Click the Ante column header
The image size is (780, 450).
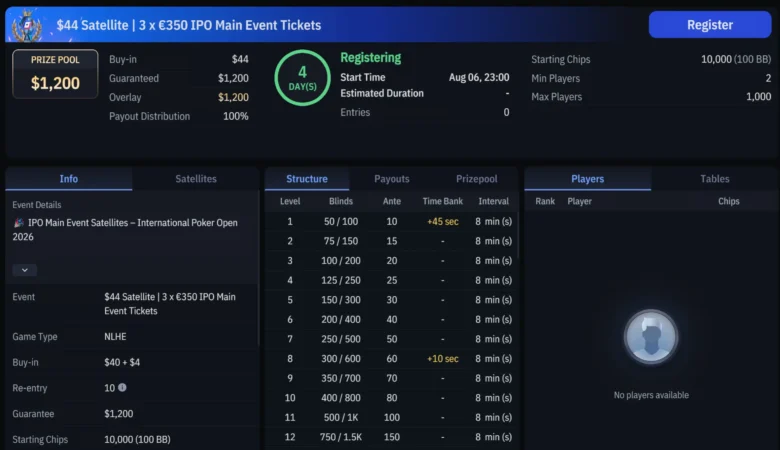coord(392,201)
